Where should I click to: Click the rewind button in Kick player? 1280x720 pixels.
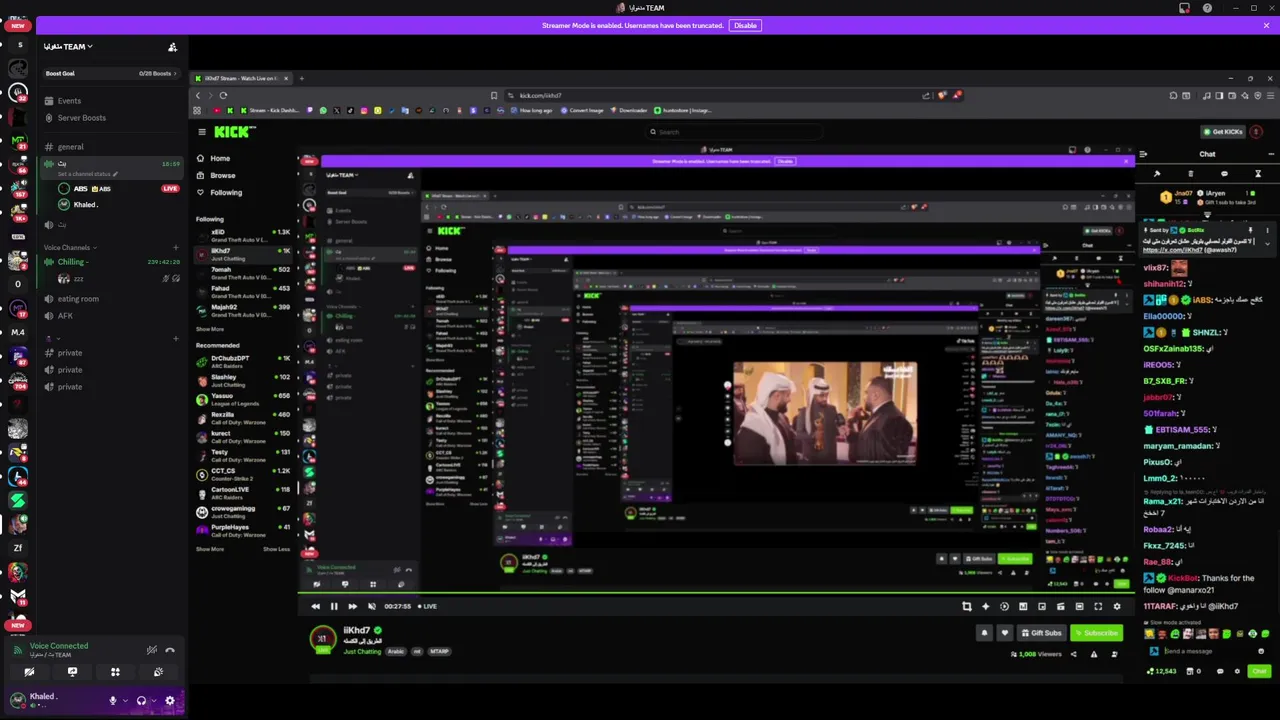point(316,606)
